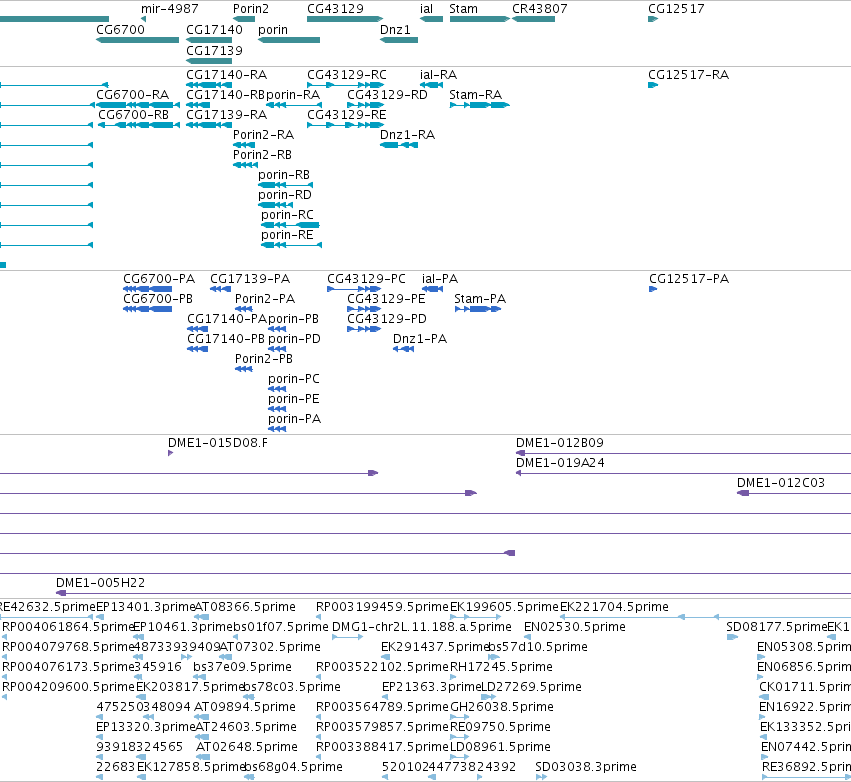Click the CG43129 gene span bar

pos(345,19)
